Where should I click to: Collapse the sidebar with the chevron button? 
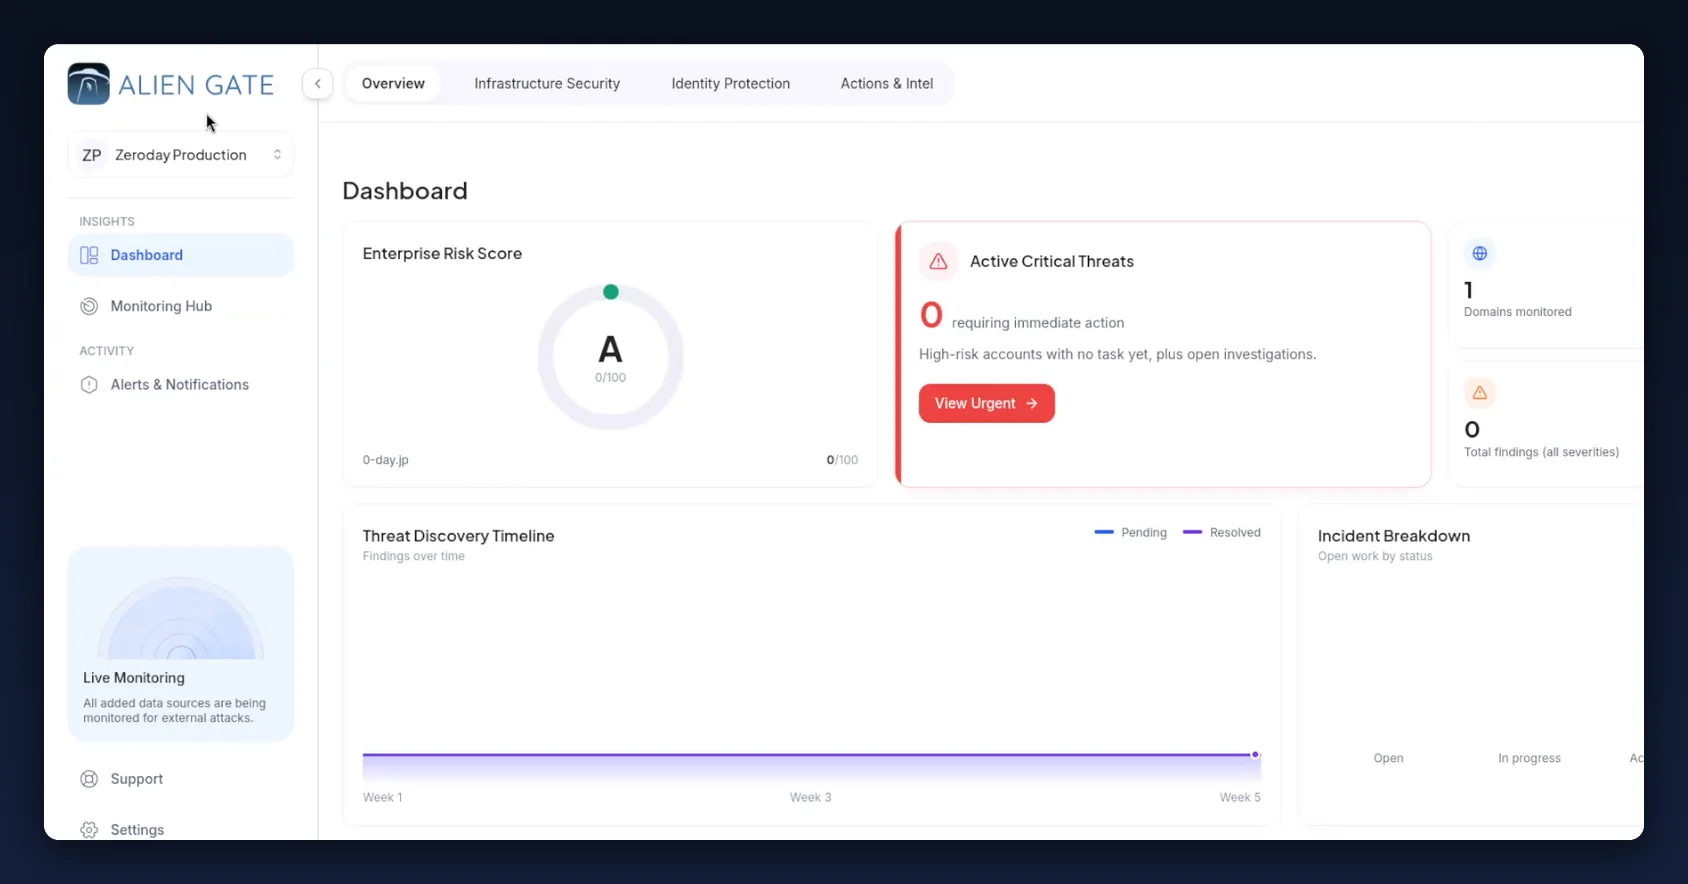pos(317,84)
